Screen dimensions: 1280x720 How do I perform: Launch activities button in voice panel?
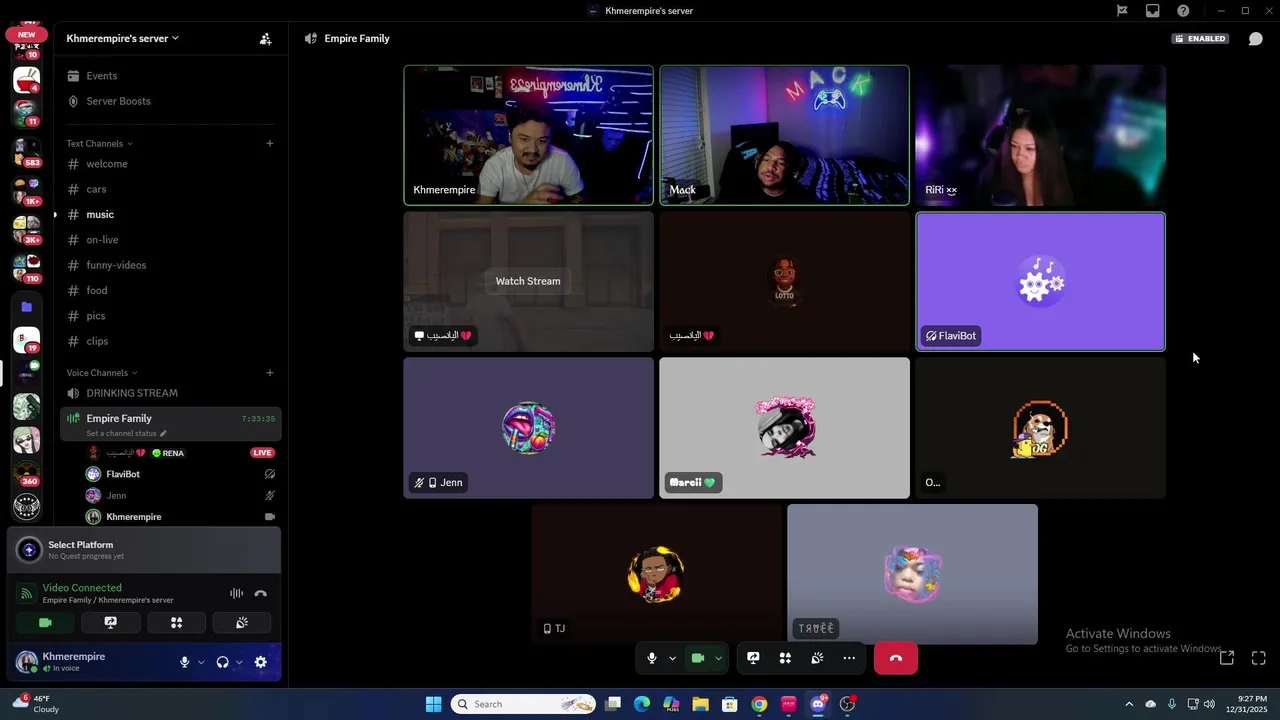tap(176, 622)
